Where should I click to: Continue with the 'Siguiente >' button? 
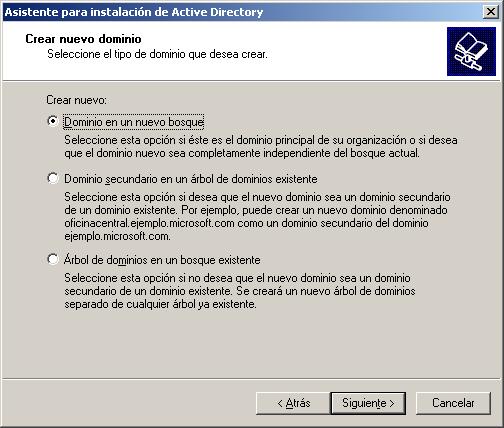[x=368, y=403]
